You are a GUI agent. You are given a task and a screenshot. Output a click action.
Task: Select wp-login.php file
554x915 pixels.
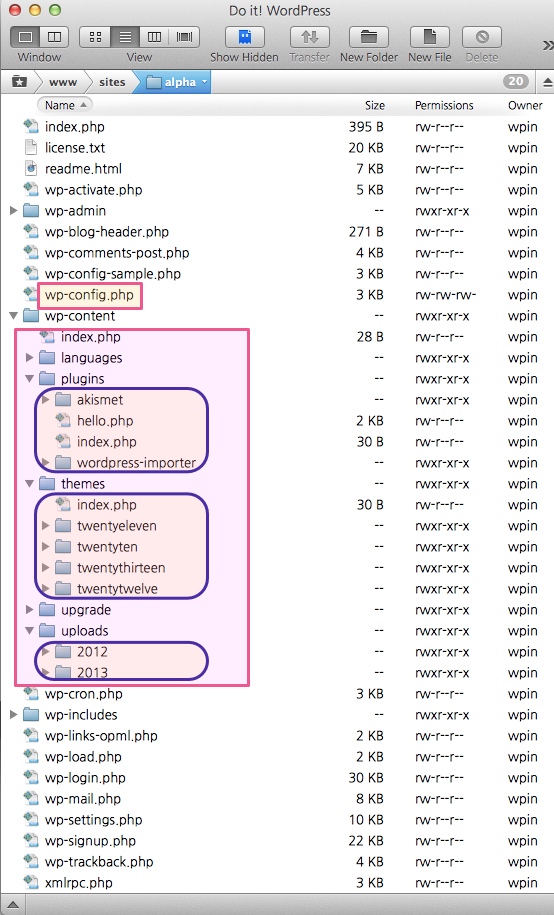point(85,778)
